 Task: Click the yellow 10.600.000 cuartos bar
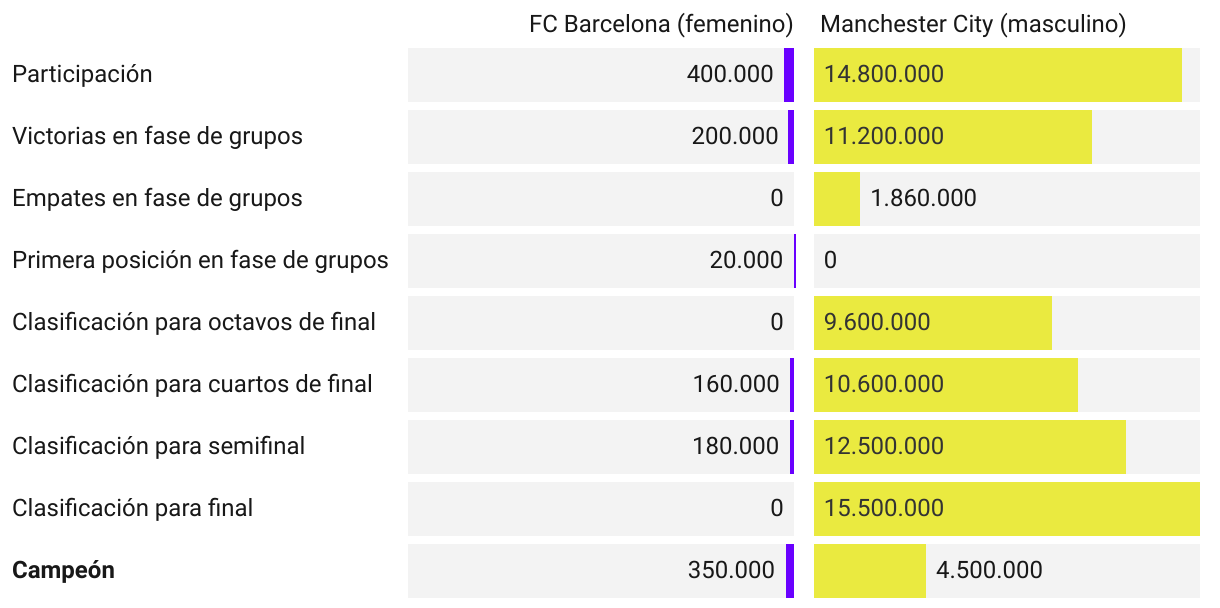tap(946, 385)
